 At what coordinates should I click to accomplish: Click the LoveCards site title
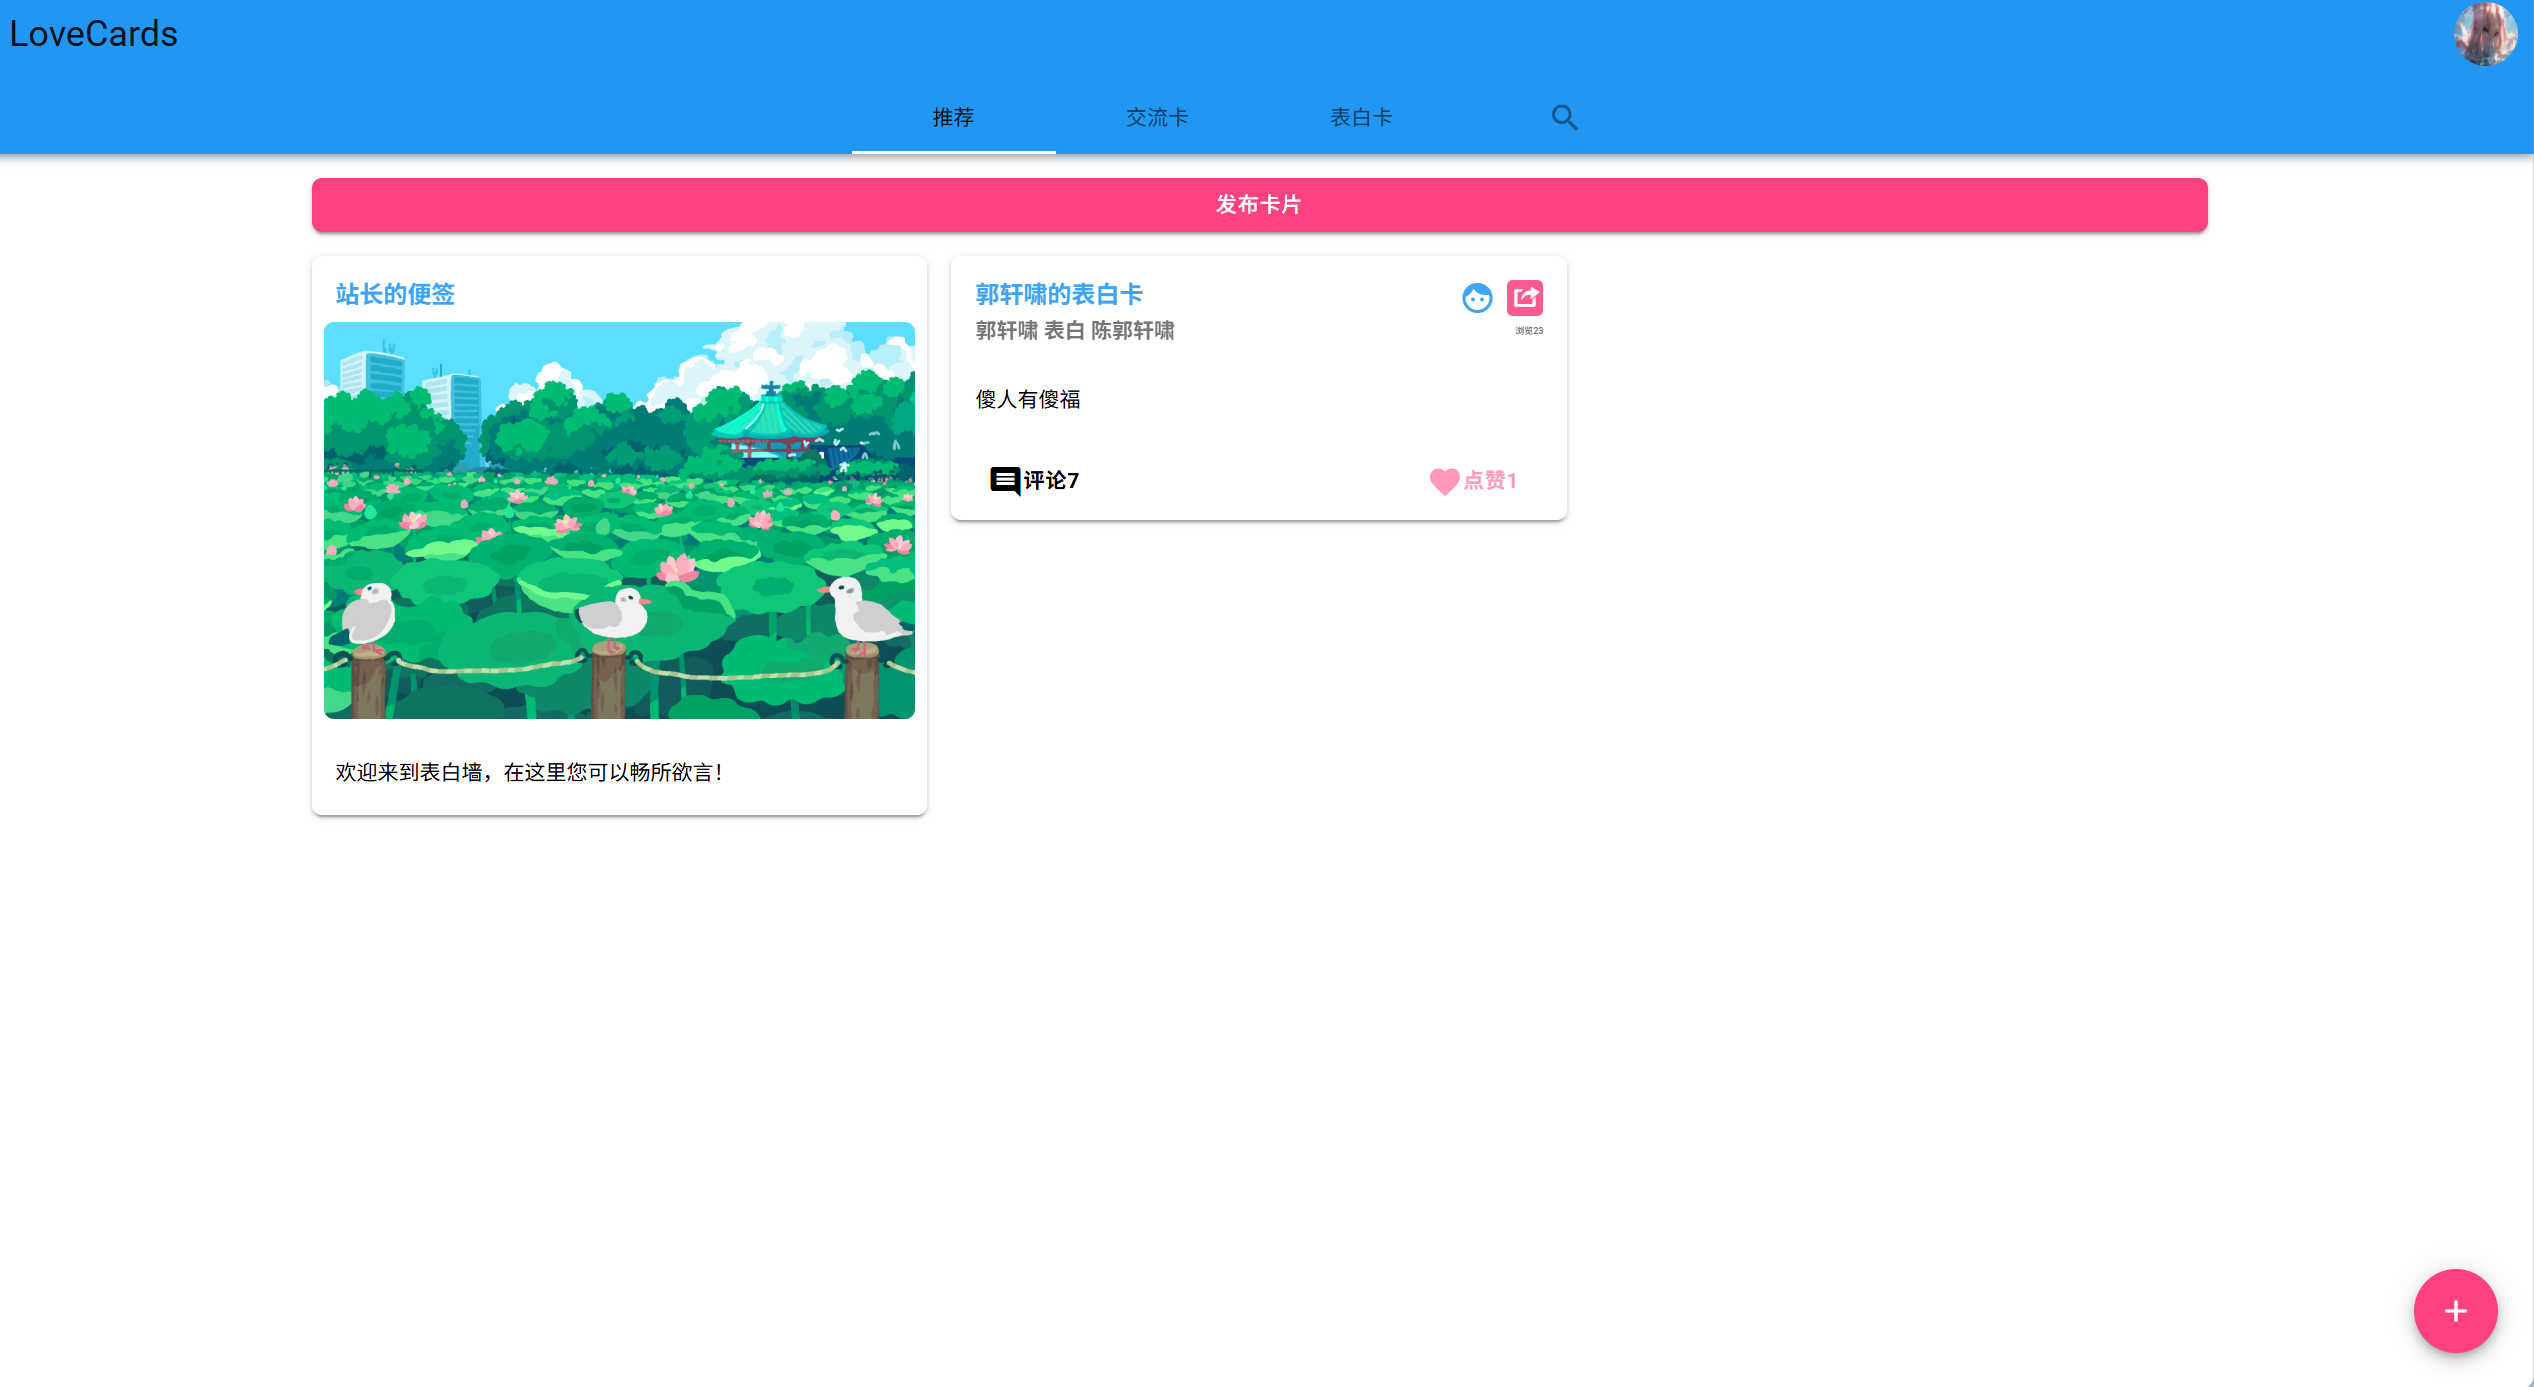click(x=93, y=34)
